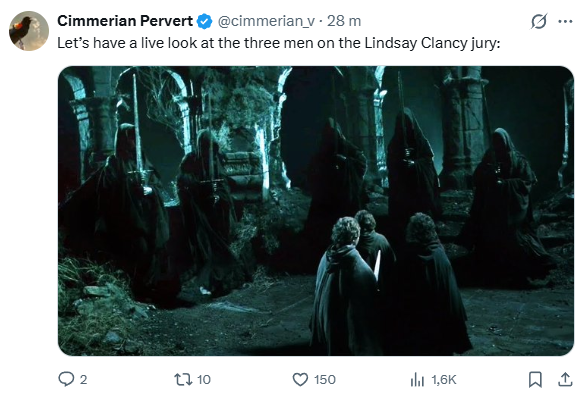
Task: Open the display name Cimmerian Pervert
Action: (x=125, y=21)
